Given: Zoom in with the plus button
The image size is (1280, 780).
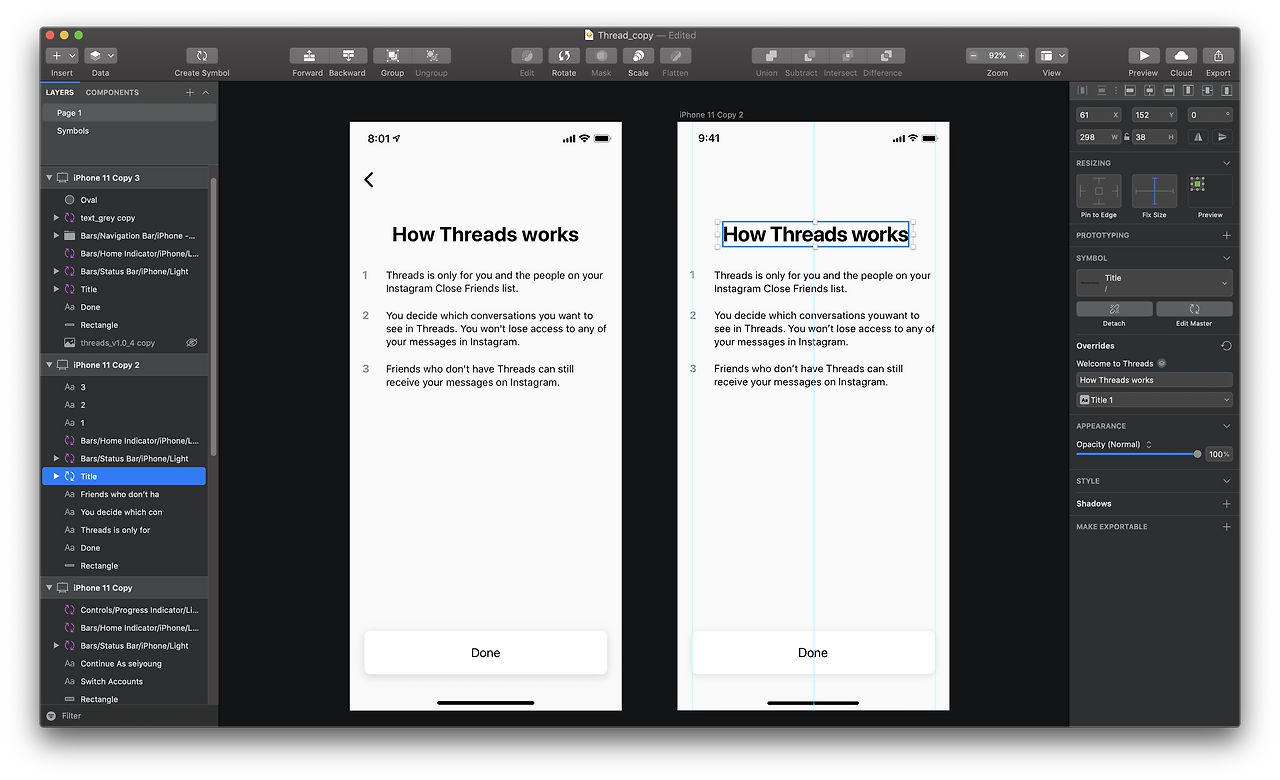Looking at the screenshot, I should [1021, 56].
